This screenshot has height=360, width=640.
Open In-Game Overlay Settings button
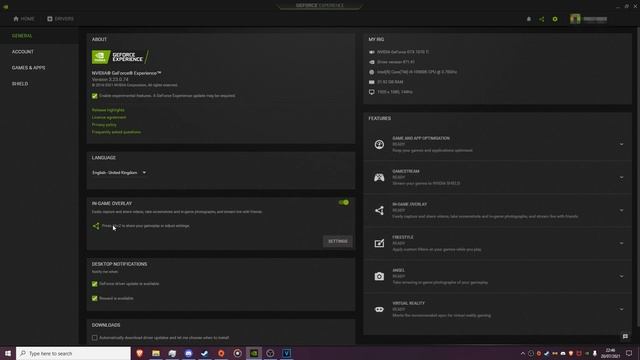click(x=338, y=241)
